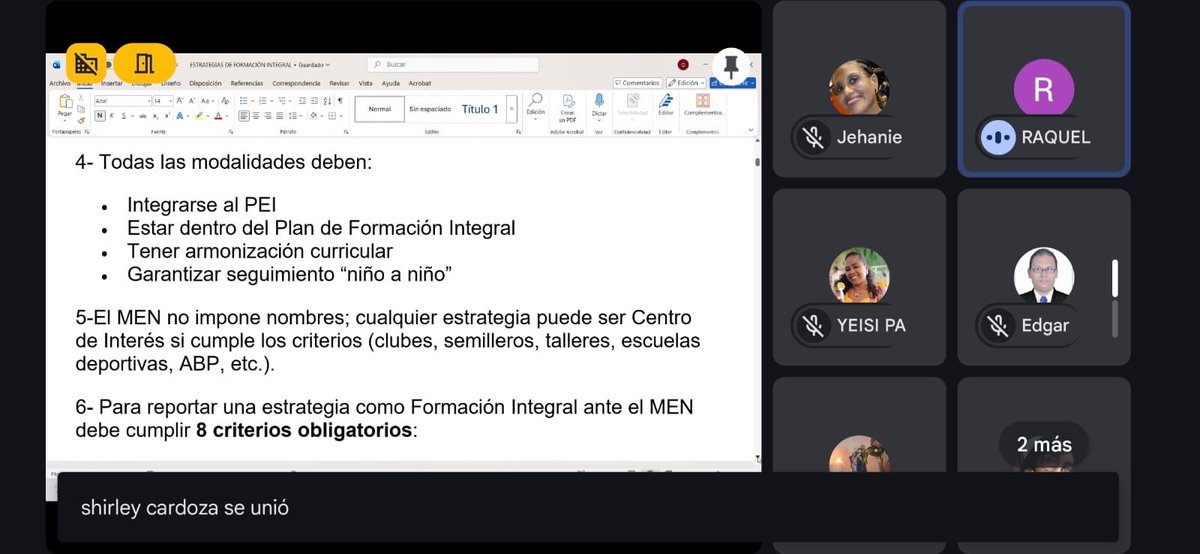1200x554 pixels.
Task: Click the A-Z sort icon
Action: pyautogui.click(x=327, y=101)
